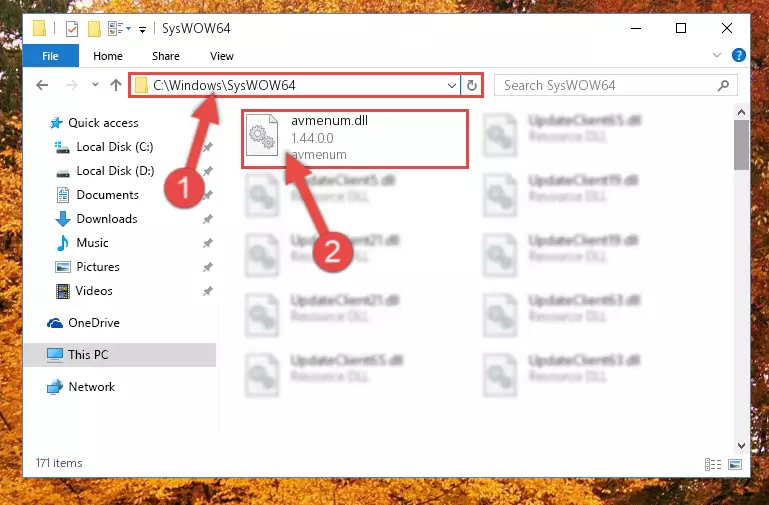Viewport: 769px width, 505px height.
Task: Refresh the SysWOW64 folder
Action: click(472, 86)
